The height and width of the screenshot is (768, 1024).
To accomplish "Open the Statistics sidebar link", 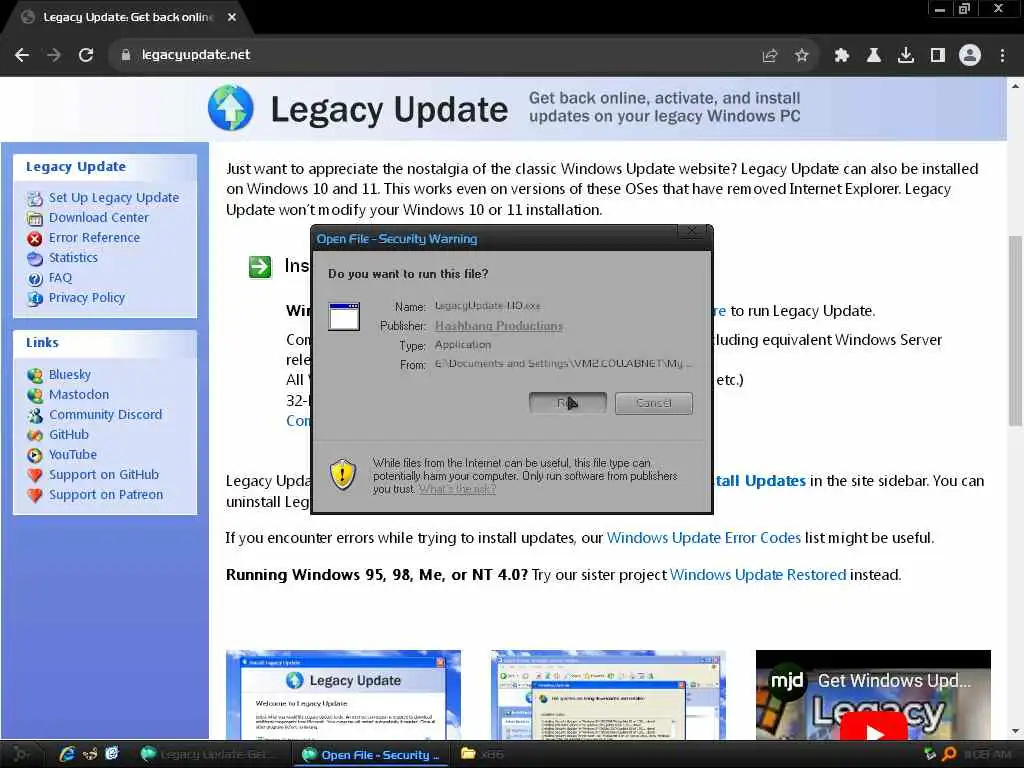I will (x=73, y=257).
